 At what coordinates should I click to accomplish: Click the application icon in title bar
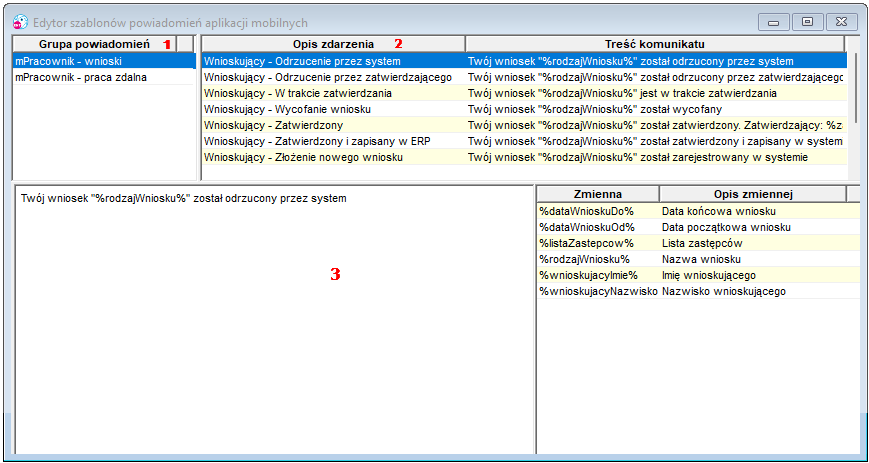[x=20, y=23]
